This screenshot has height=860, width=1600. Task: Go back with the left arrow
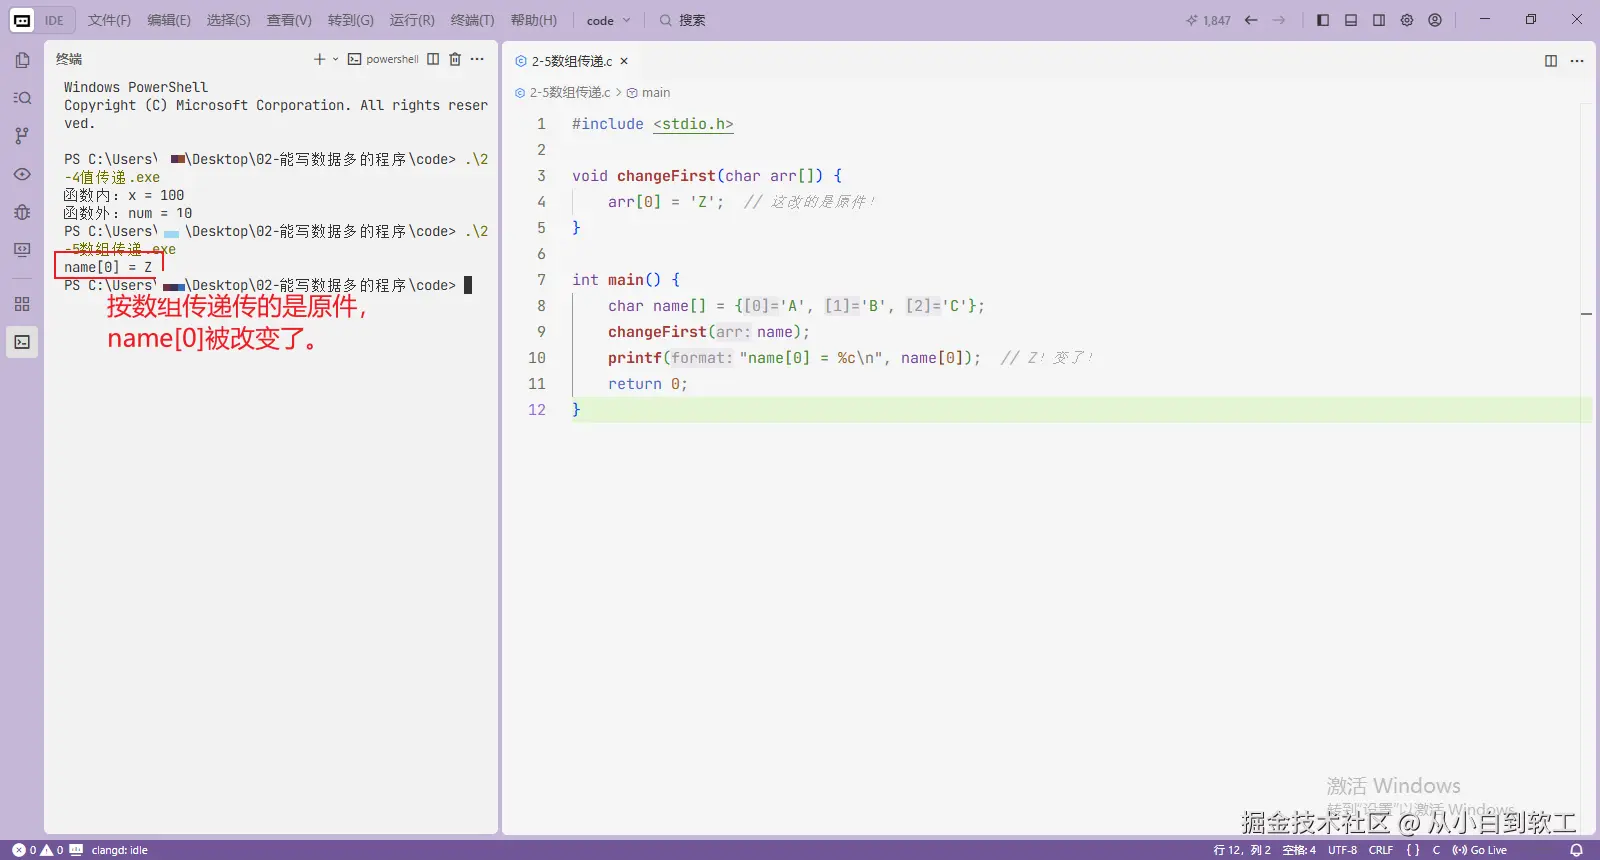pos(1251,20)
